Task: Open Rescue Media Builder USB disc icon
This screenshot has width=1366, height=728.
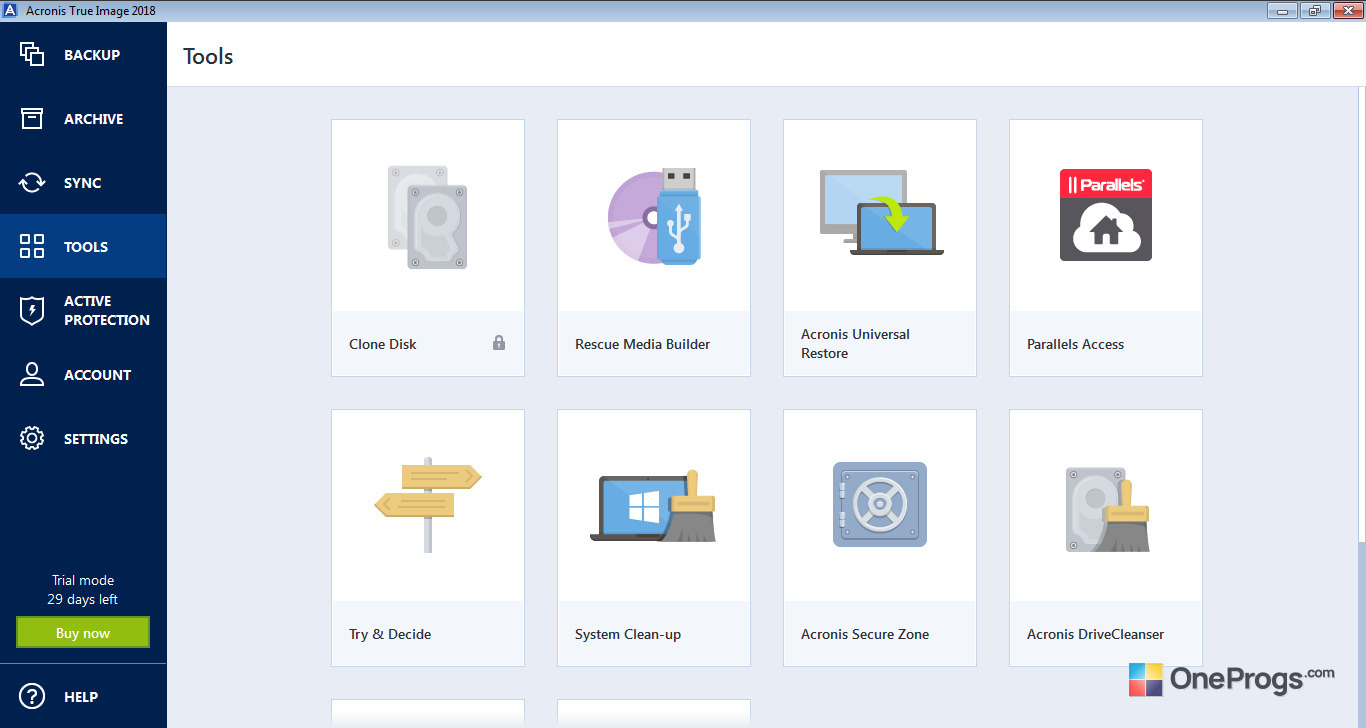Action: 654,217
